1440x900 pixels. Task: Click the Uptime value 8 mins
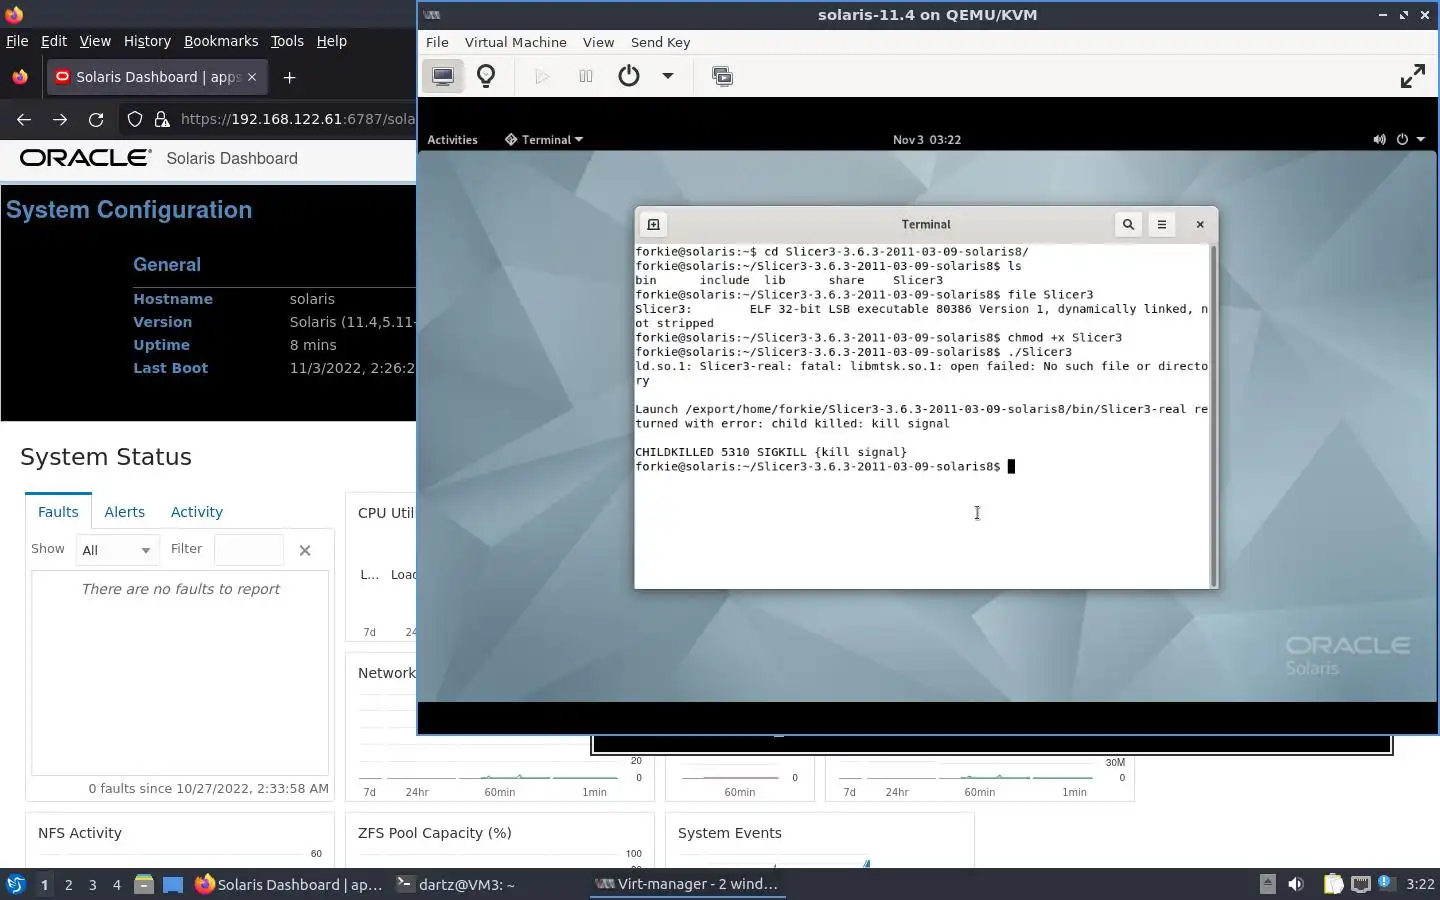click(318, 345)
